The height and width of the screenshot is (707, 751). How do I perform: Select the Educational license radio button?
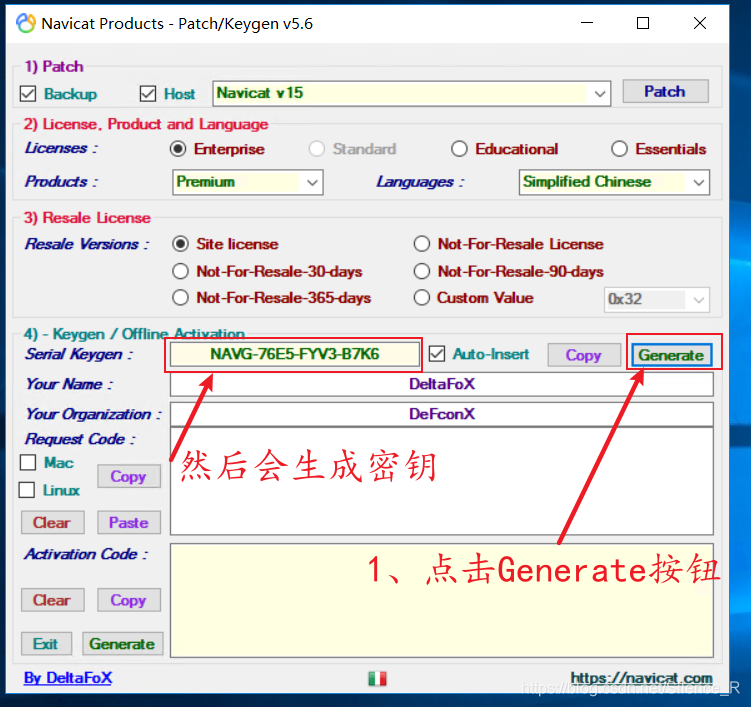click(x=459, y=149)
